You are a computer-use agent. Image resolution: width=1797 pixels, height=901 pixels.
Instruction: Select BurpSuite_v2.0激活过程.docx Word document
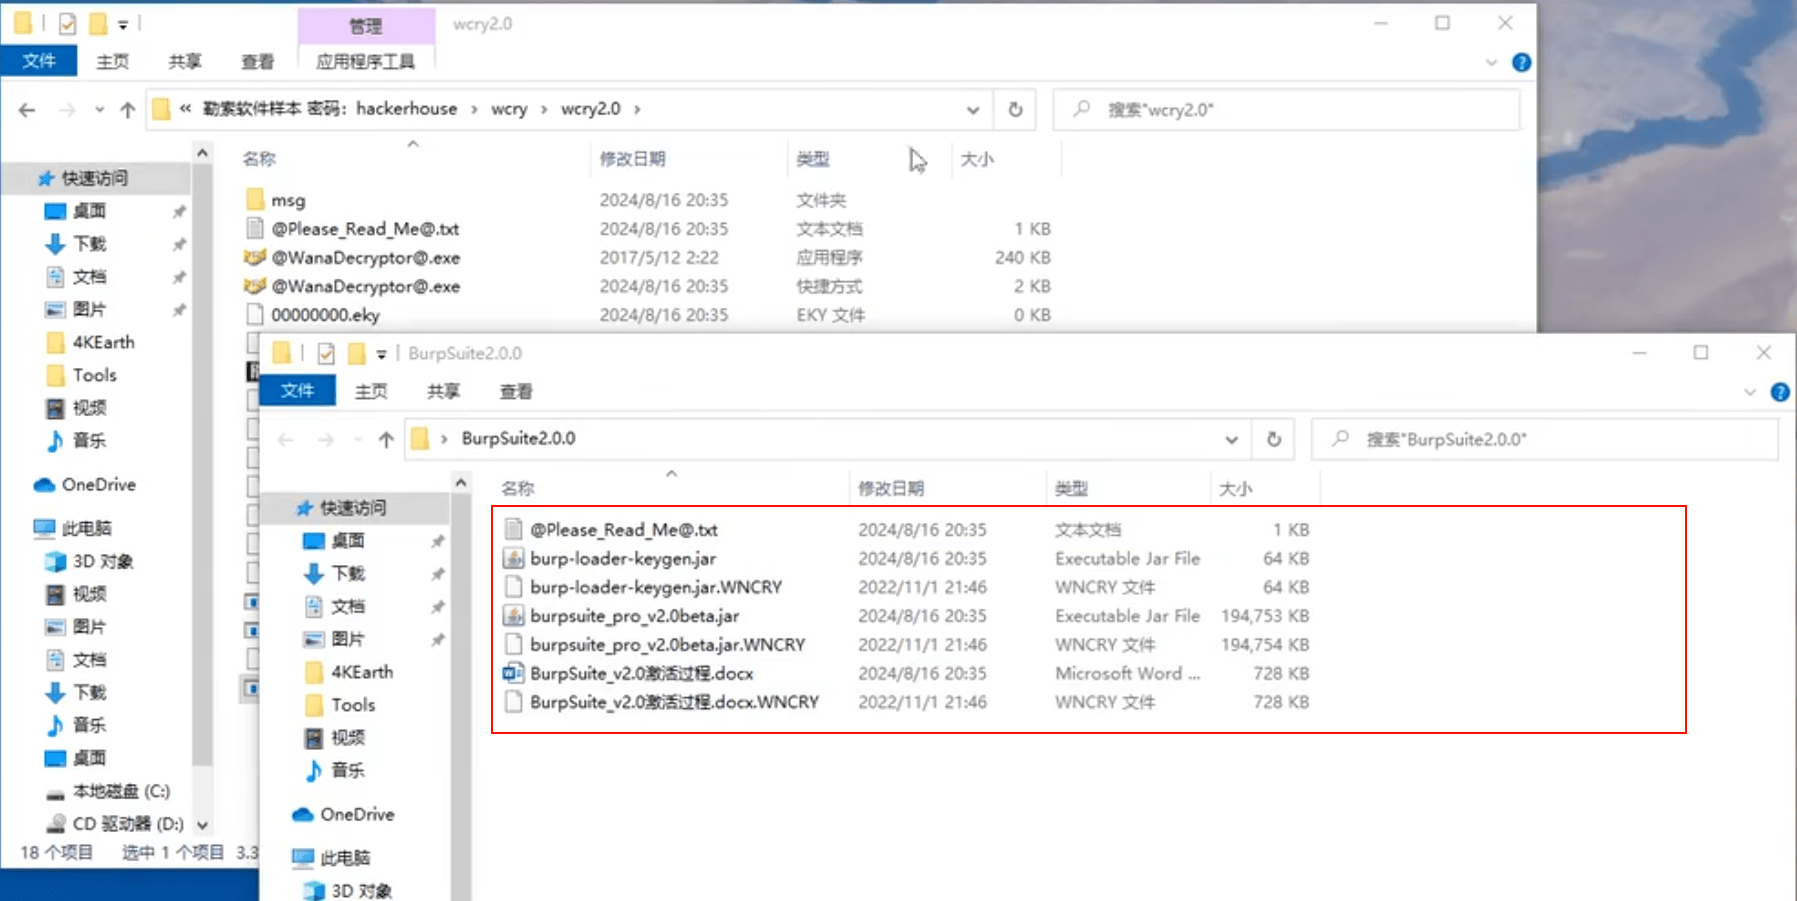(642, 674)
